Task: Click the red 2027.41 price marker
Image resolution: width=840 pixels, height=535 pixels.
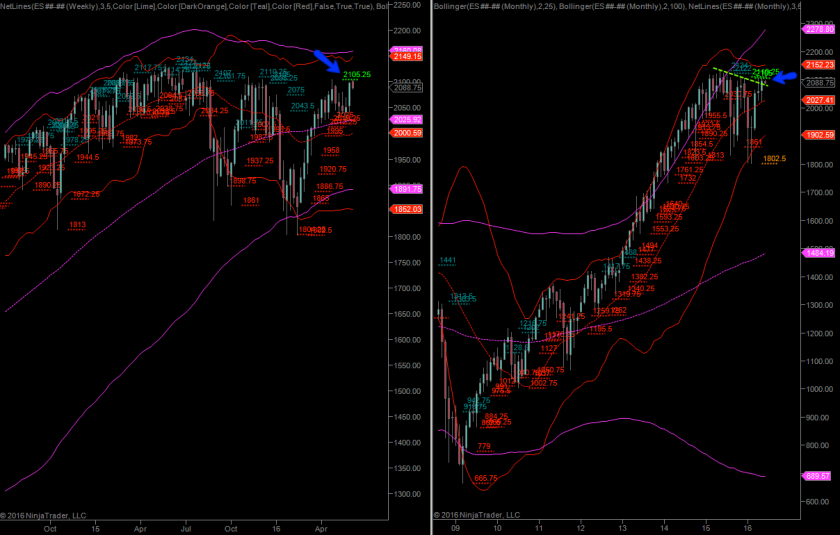Action: (818, 101)
